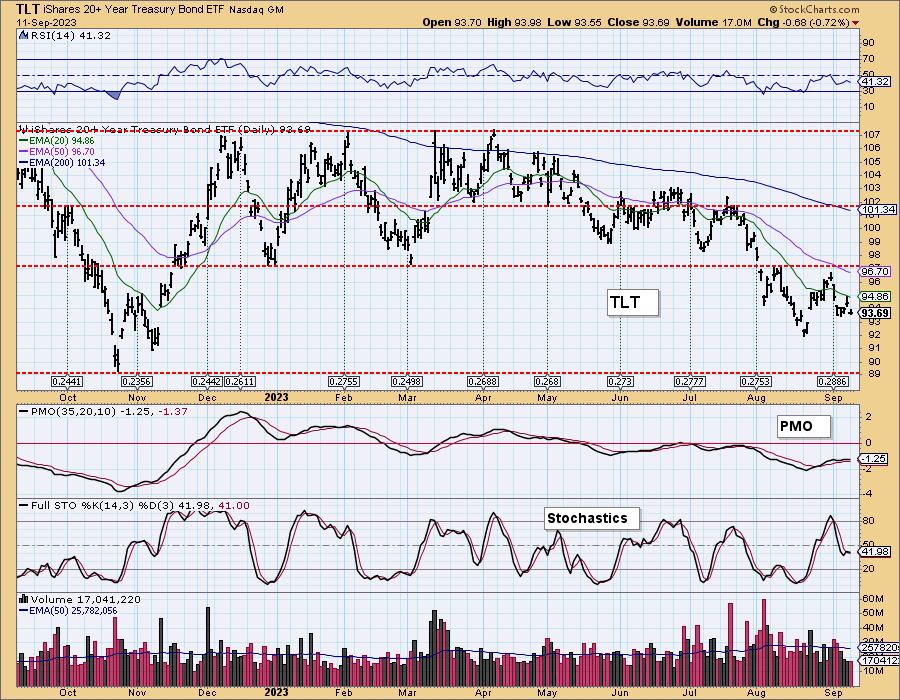Screen dimensions: 900x700
Task: Click the 94.86 price tag on right axis
Action: (876, 297)
